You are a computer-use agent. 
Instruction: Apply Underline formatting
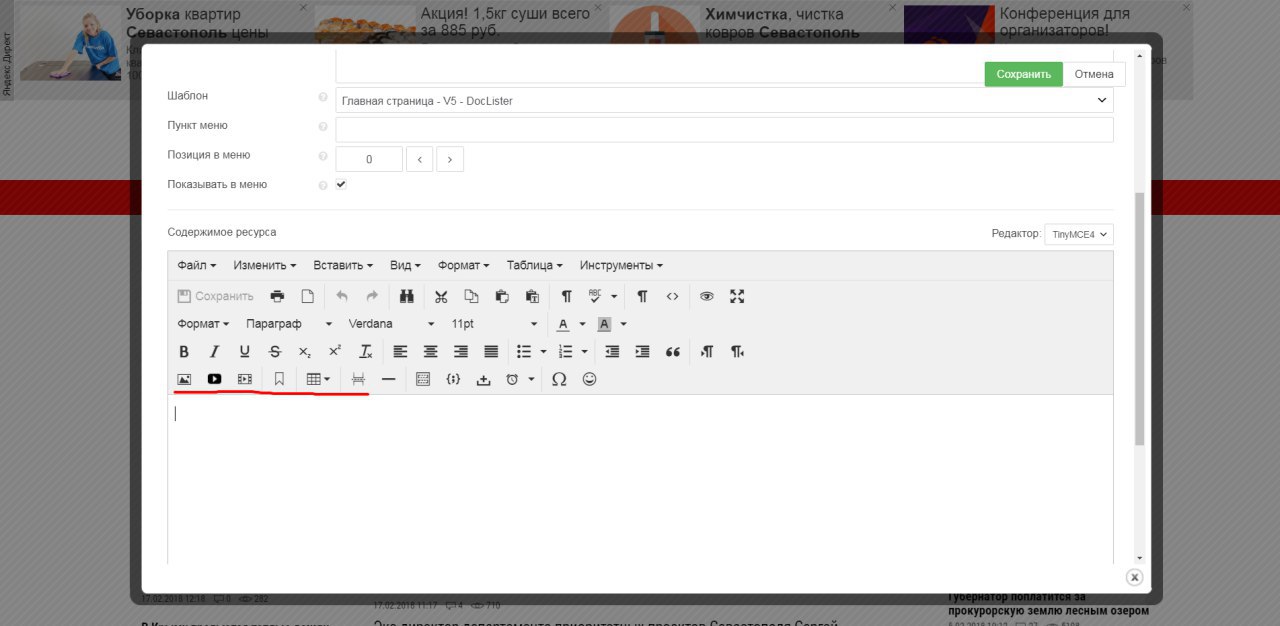tap(244, 351)
